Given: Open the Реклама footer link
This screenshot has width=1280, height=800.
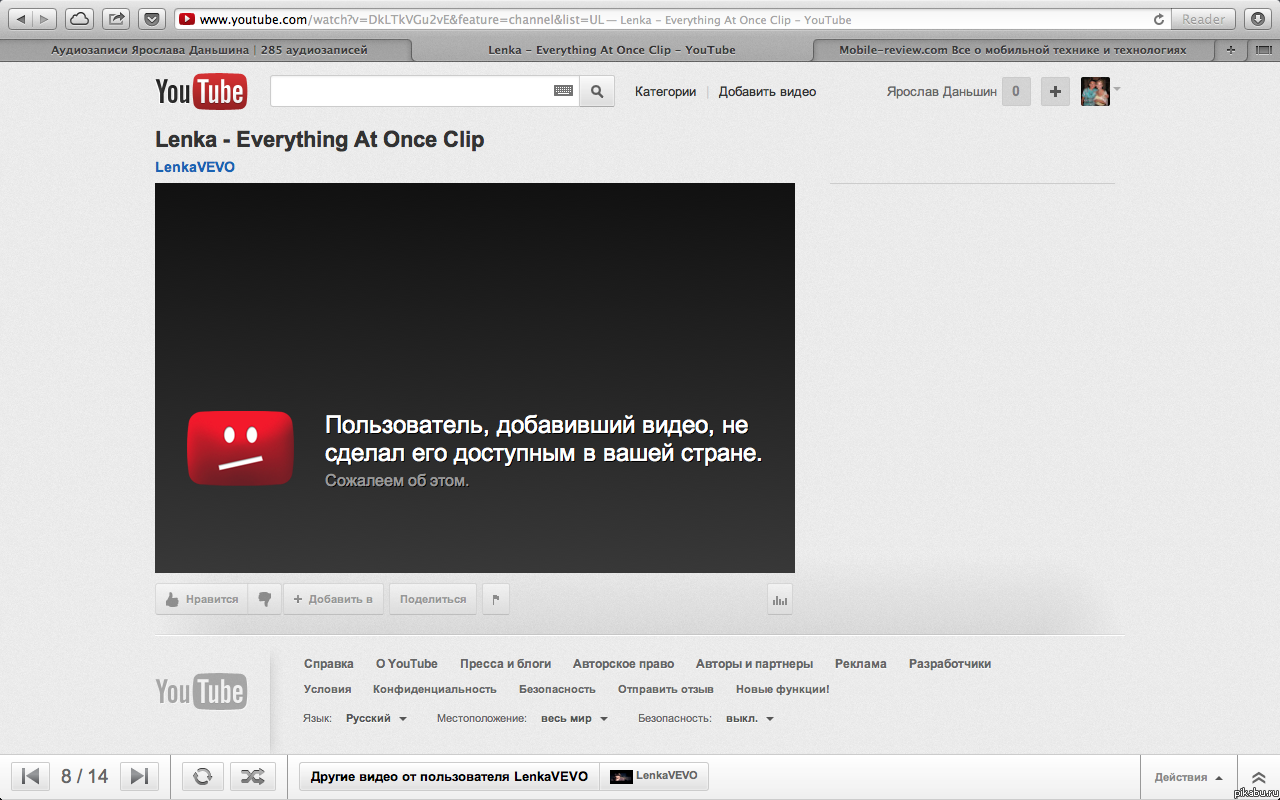Looking at the screenshot, I should pyautogui.click(x=861, y=663).
